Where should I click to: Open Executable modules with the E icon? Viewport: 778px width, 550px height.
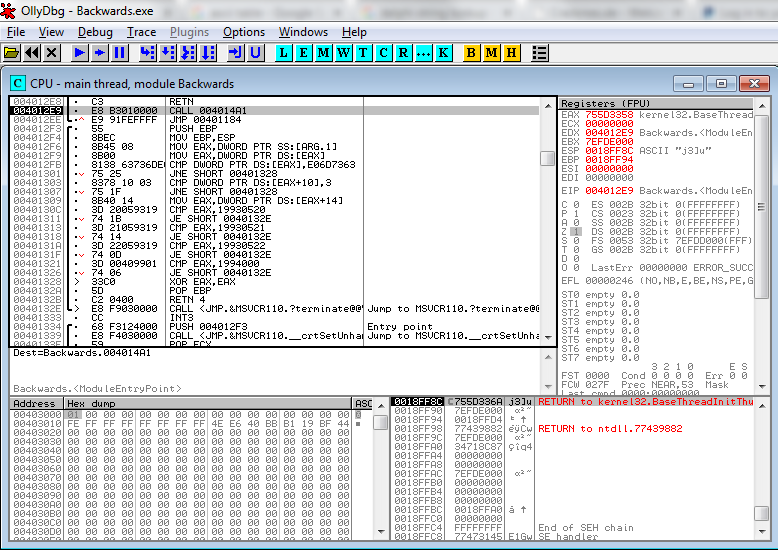pos(303,52)
